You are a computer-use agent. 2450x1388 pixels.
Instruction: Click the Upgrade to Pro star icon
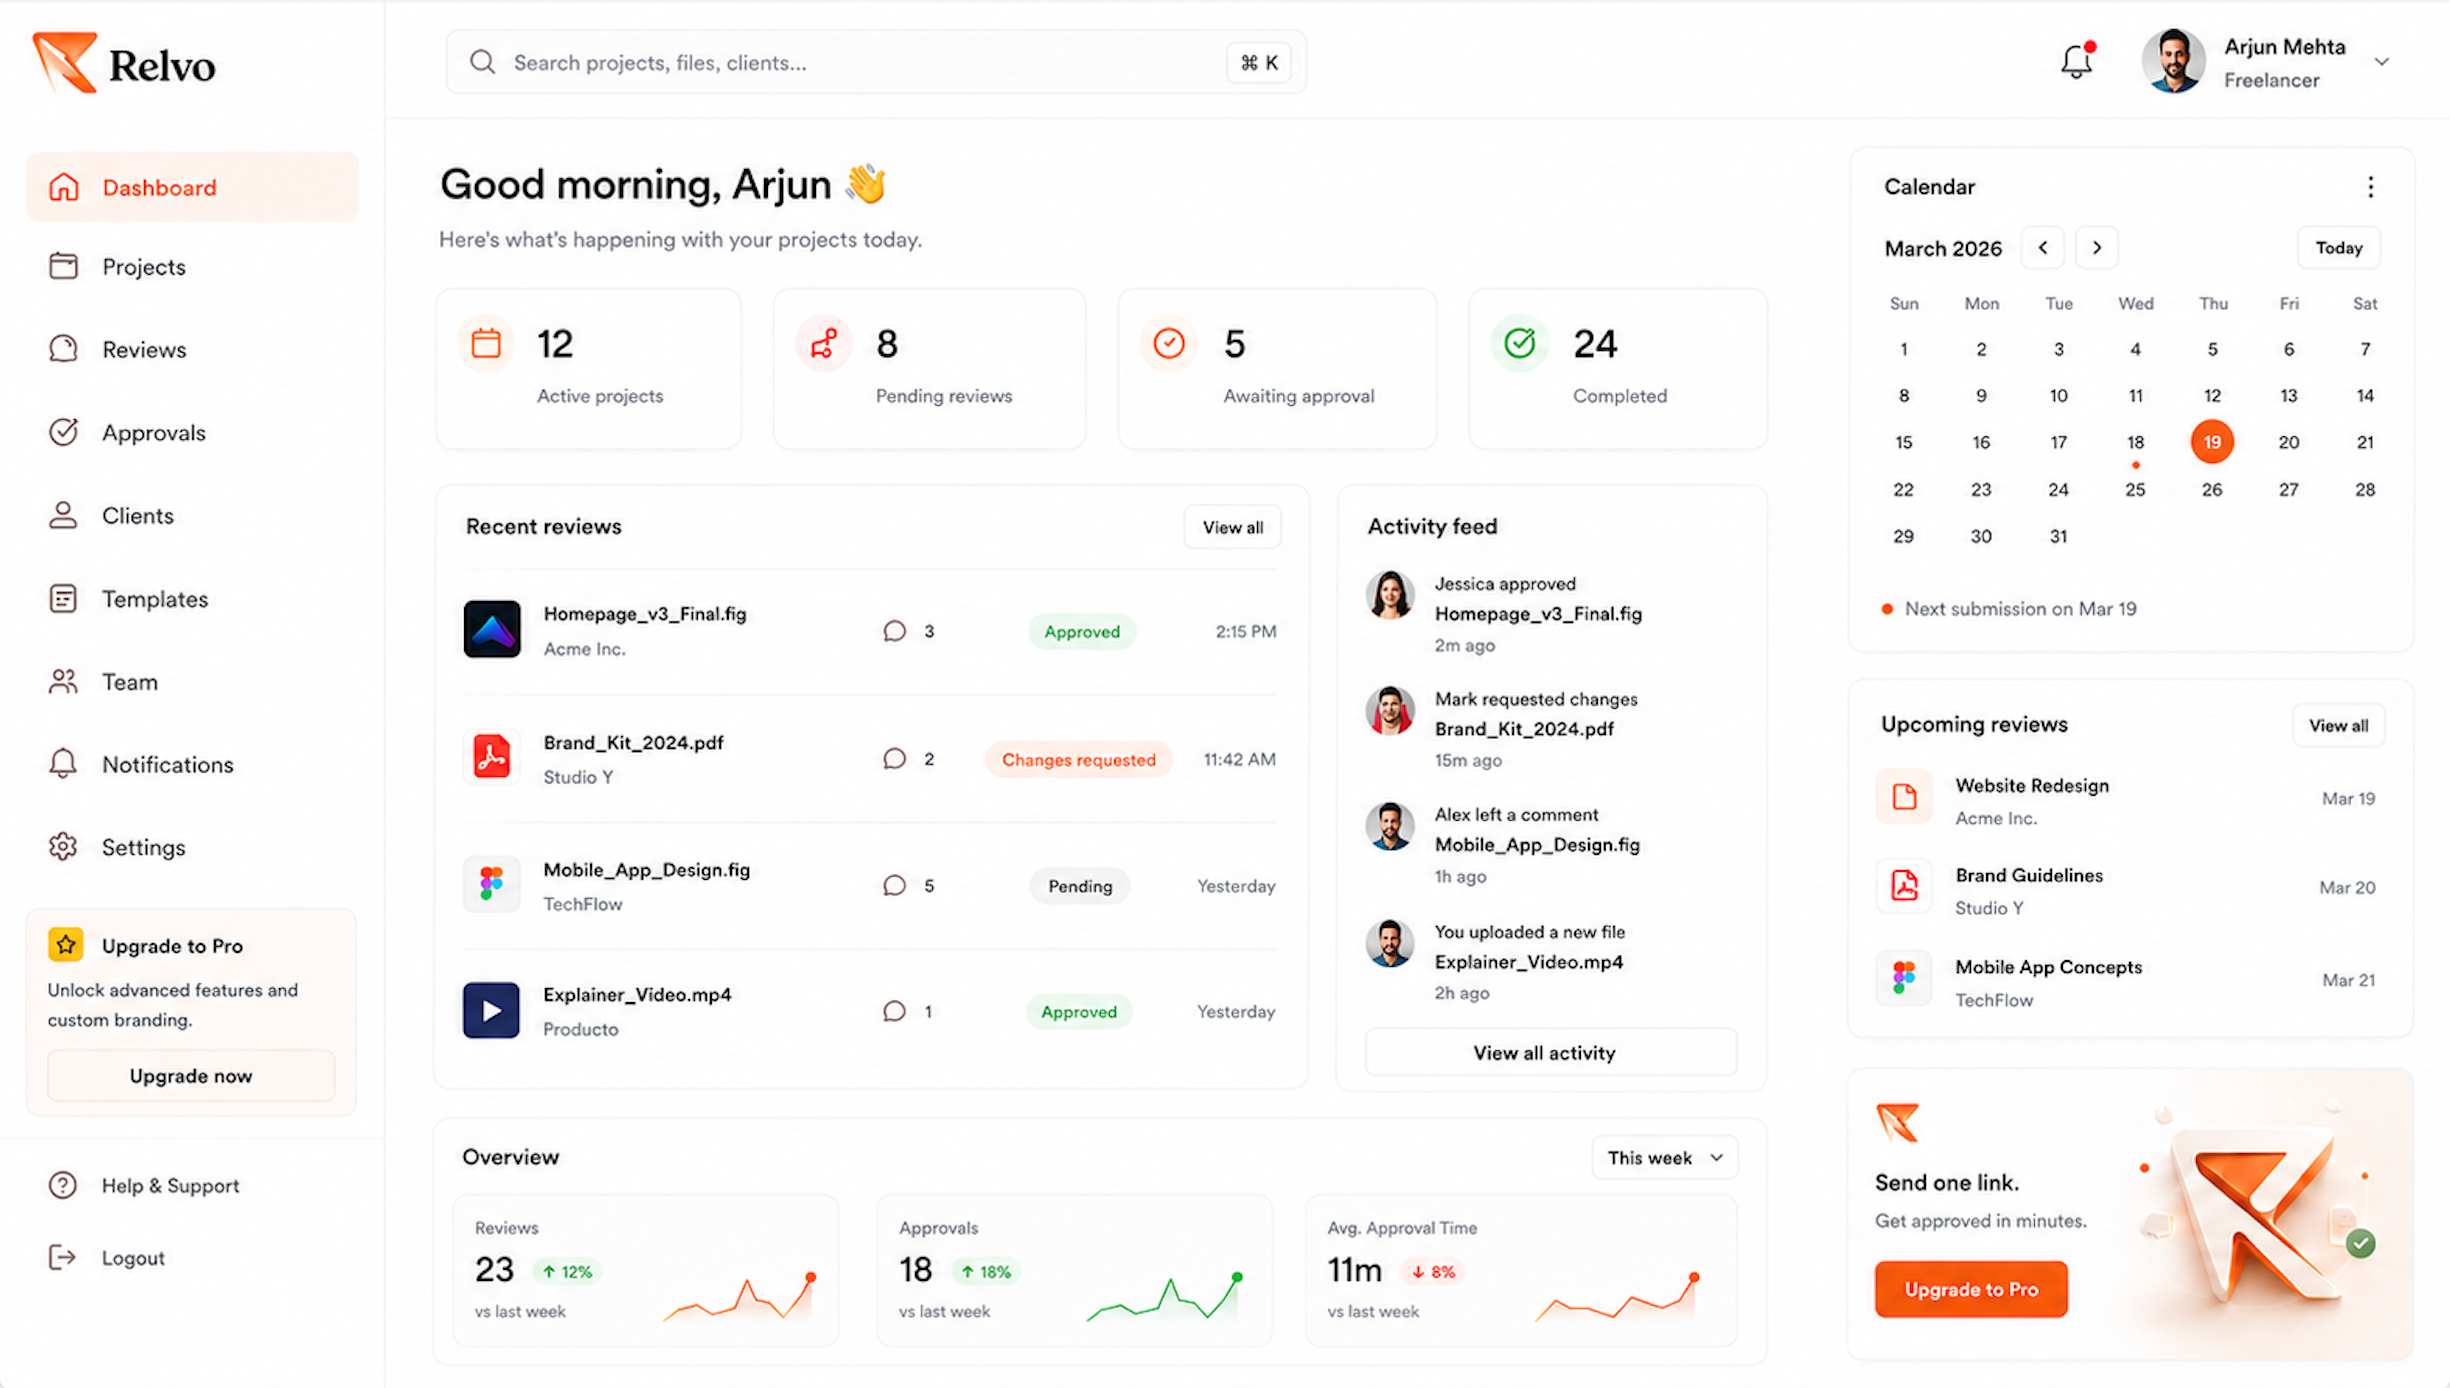(66, 944)
